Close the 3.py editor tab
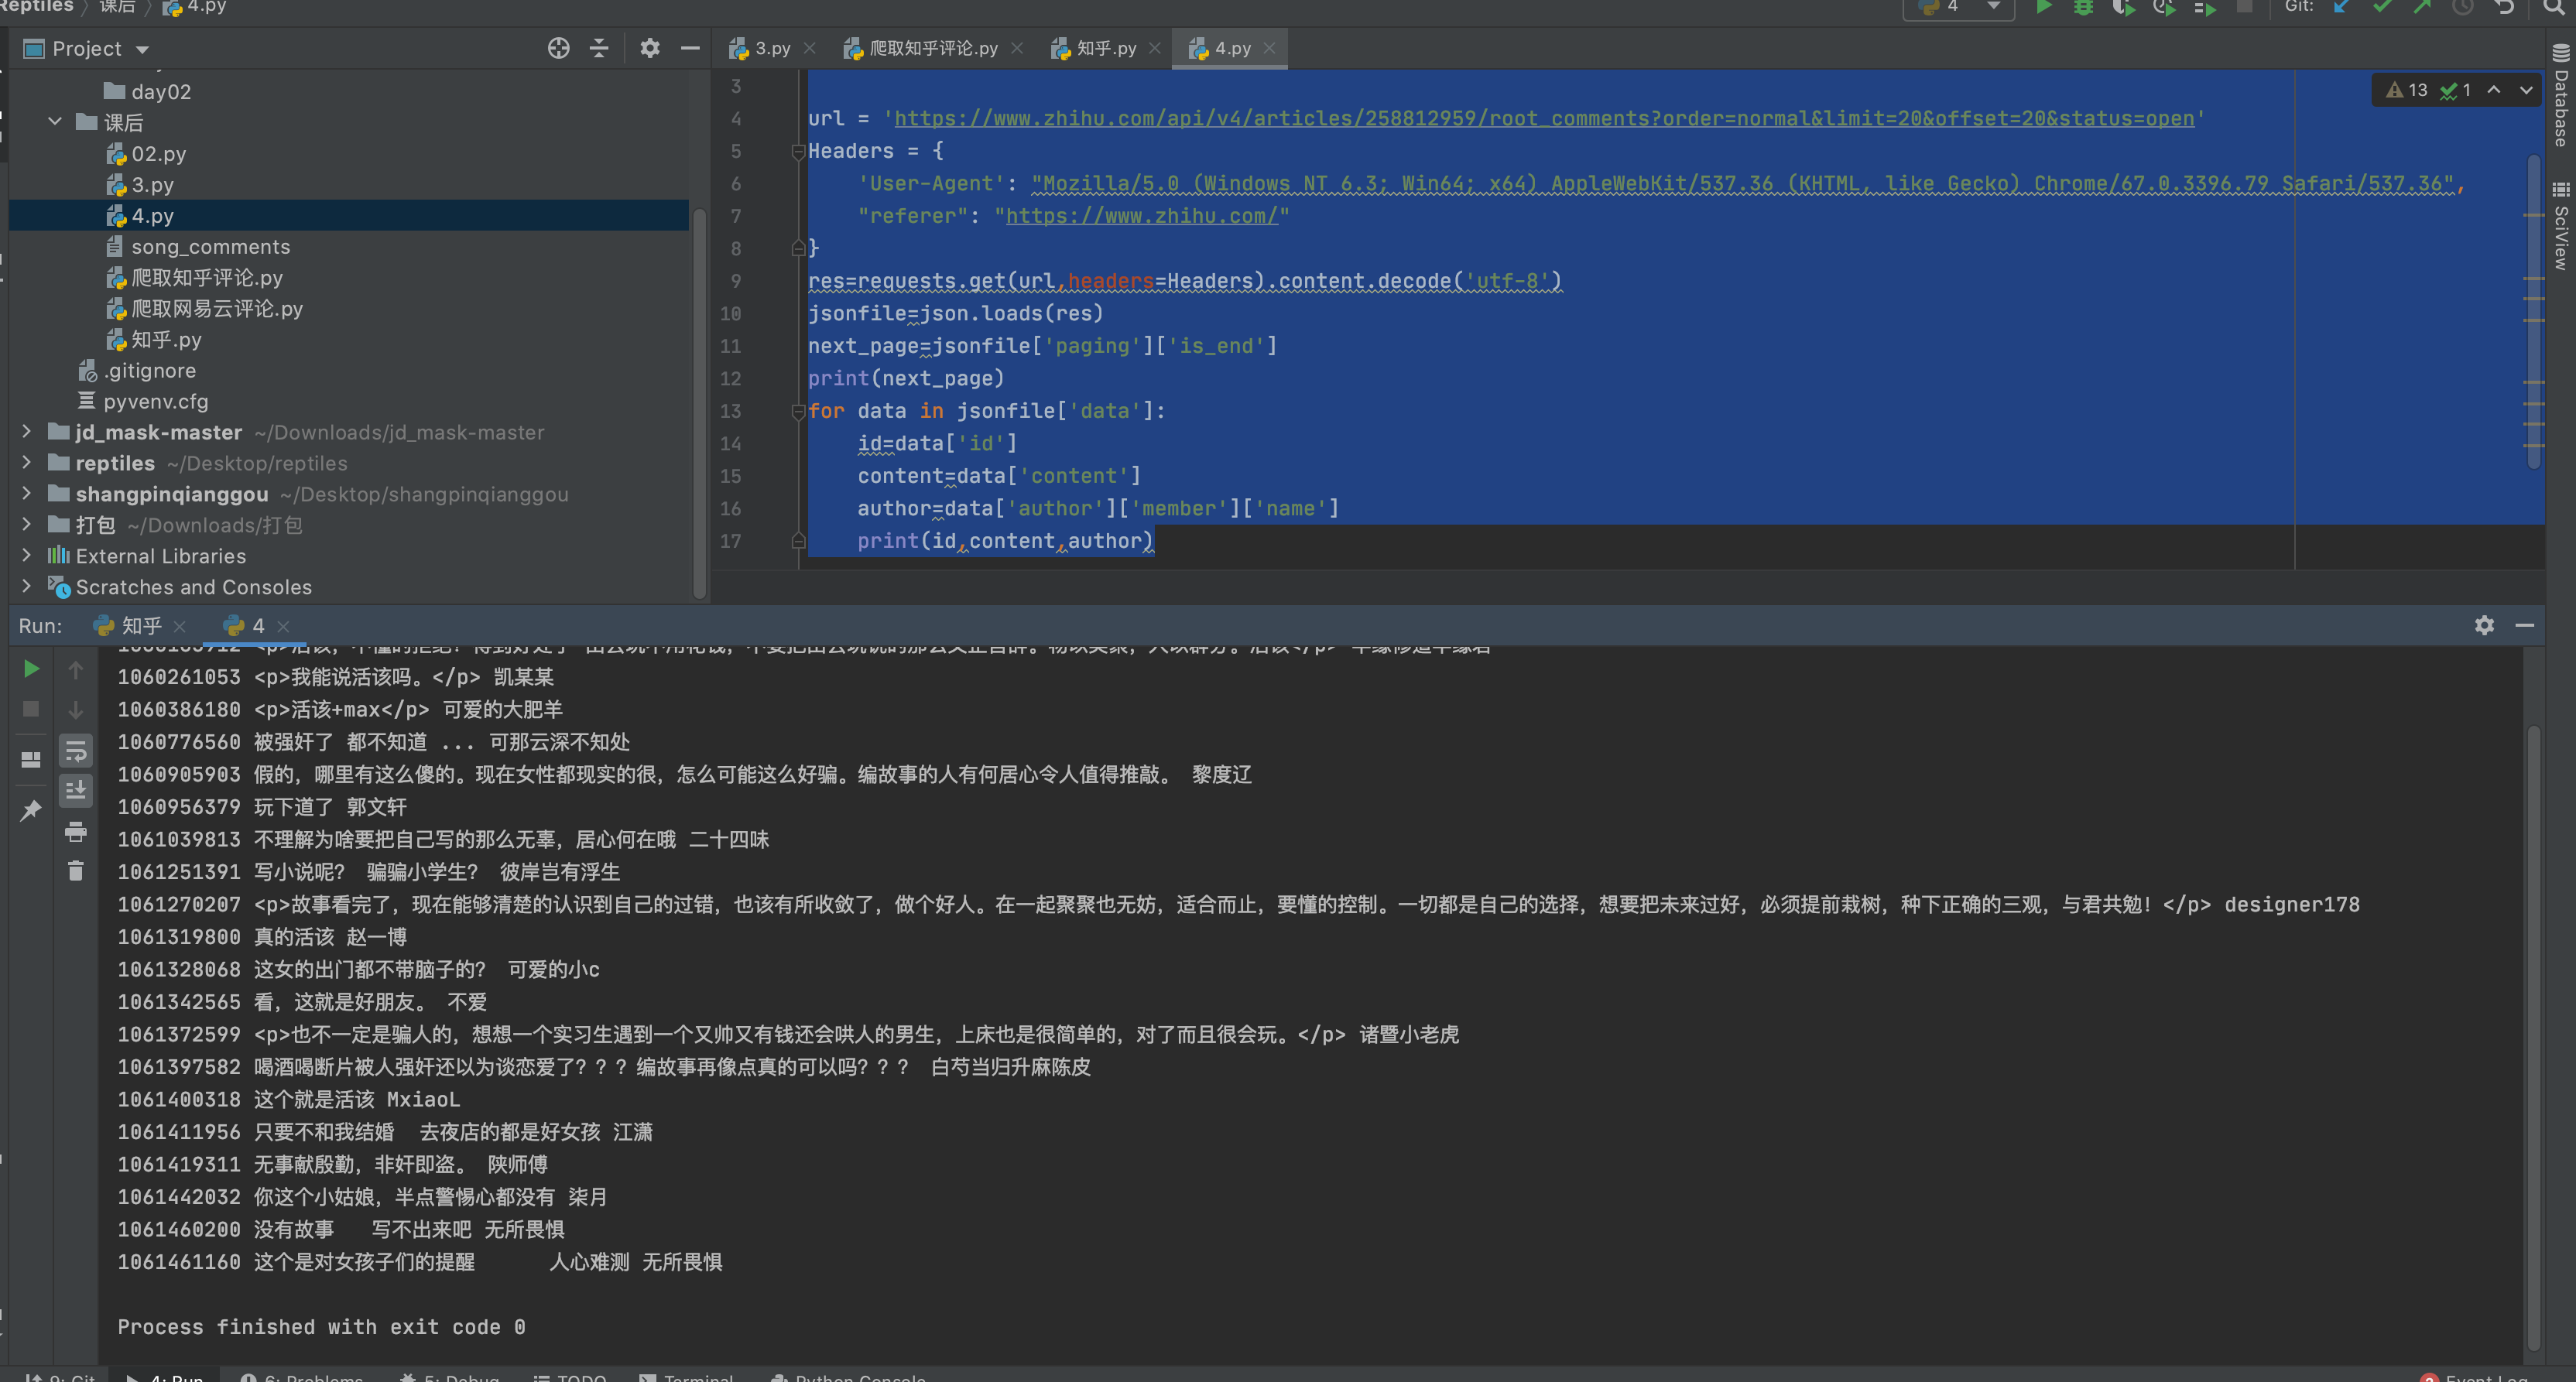Screen dimensions: 2576x1382 [x=810, y=48]
